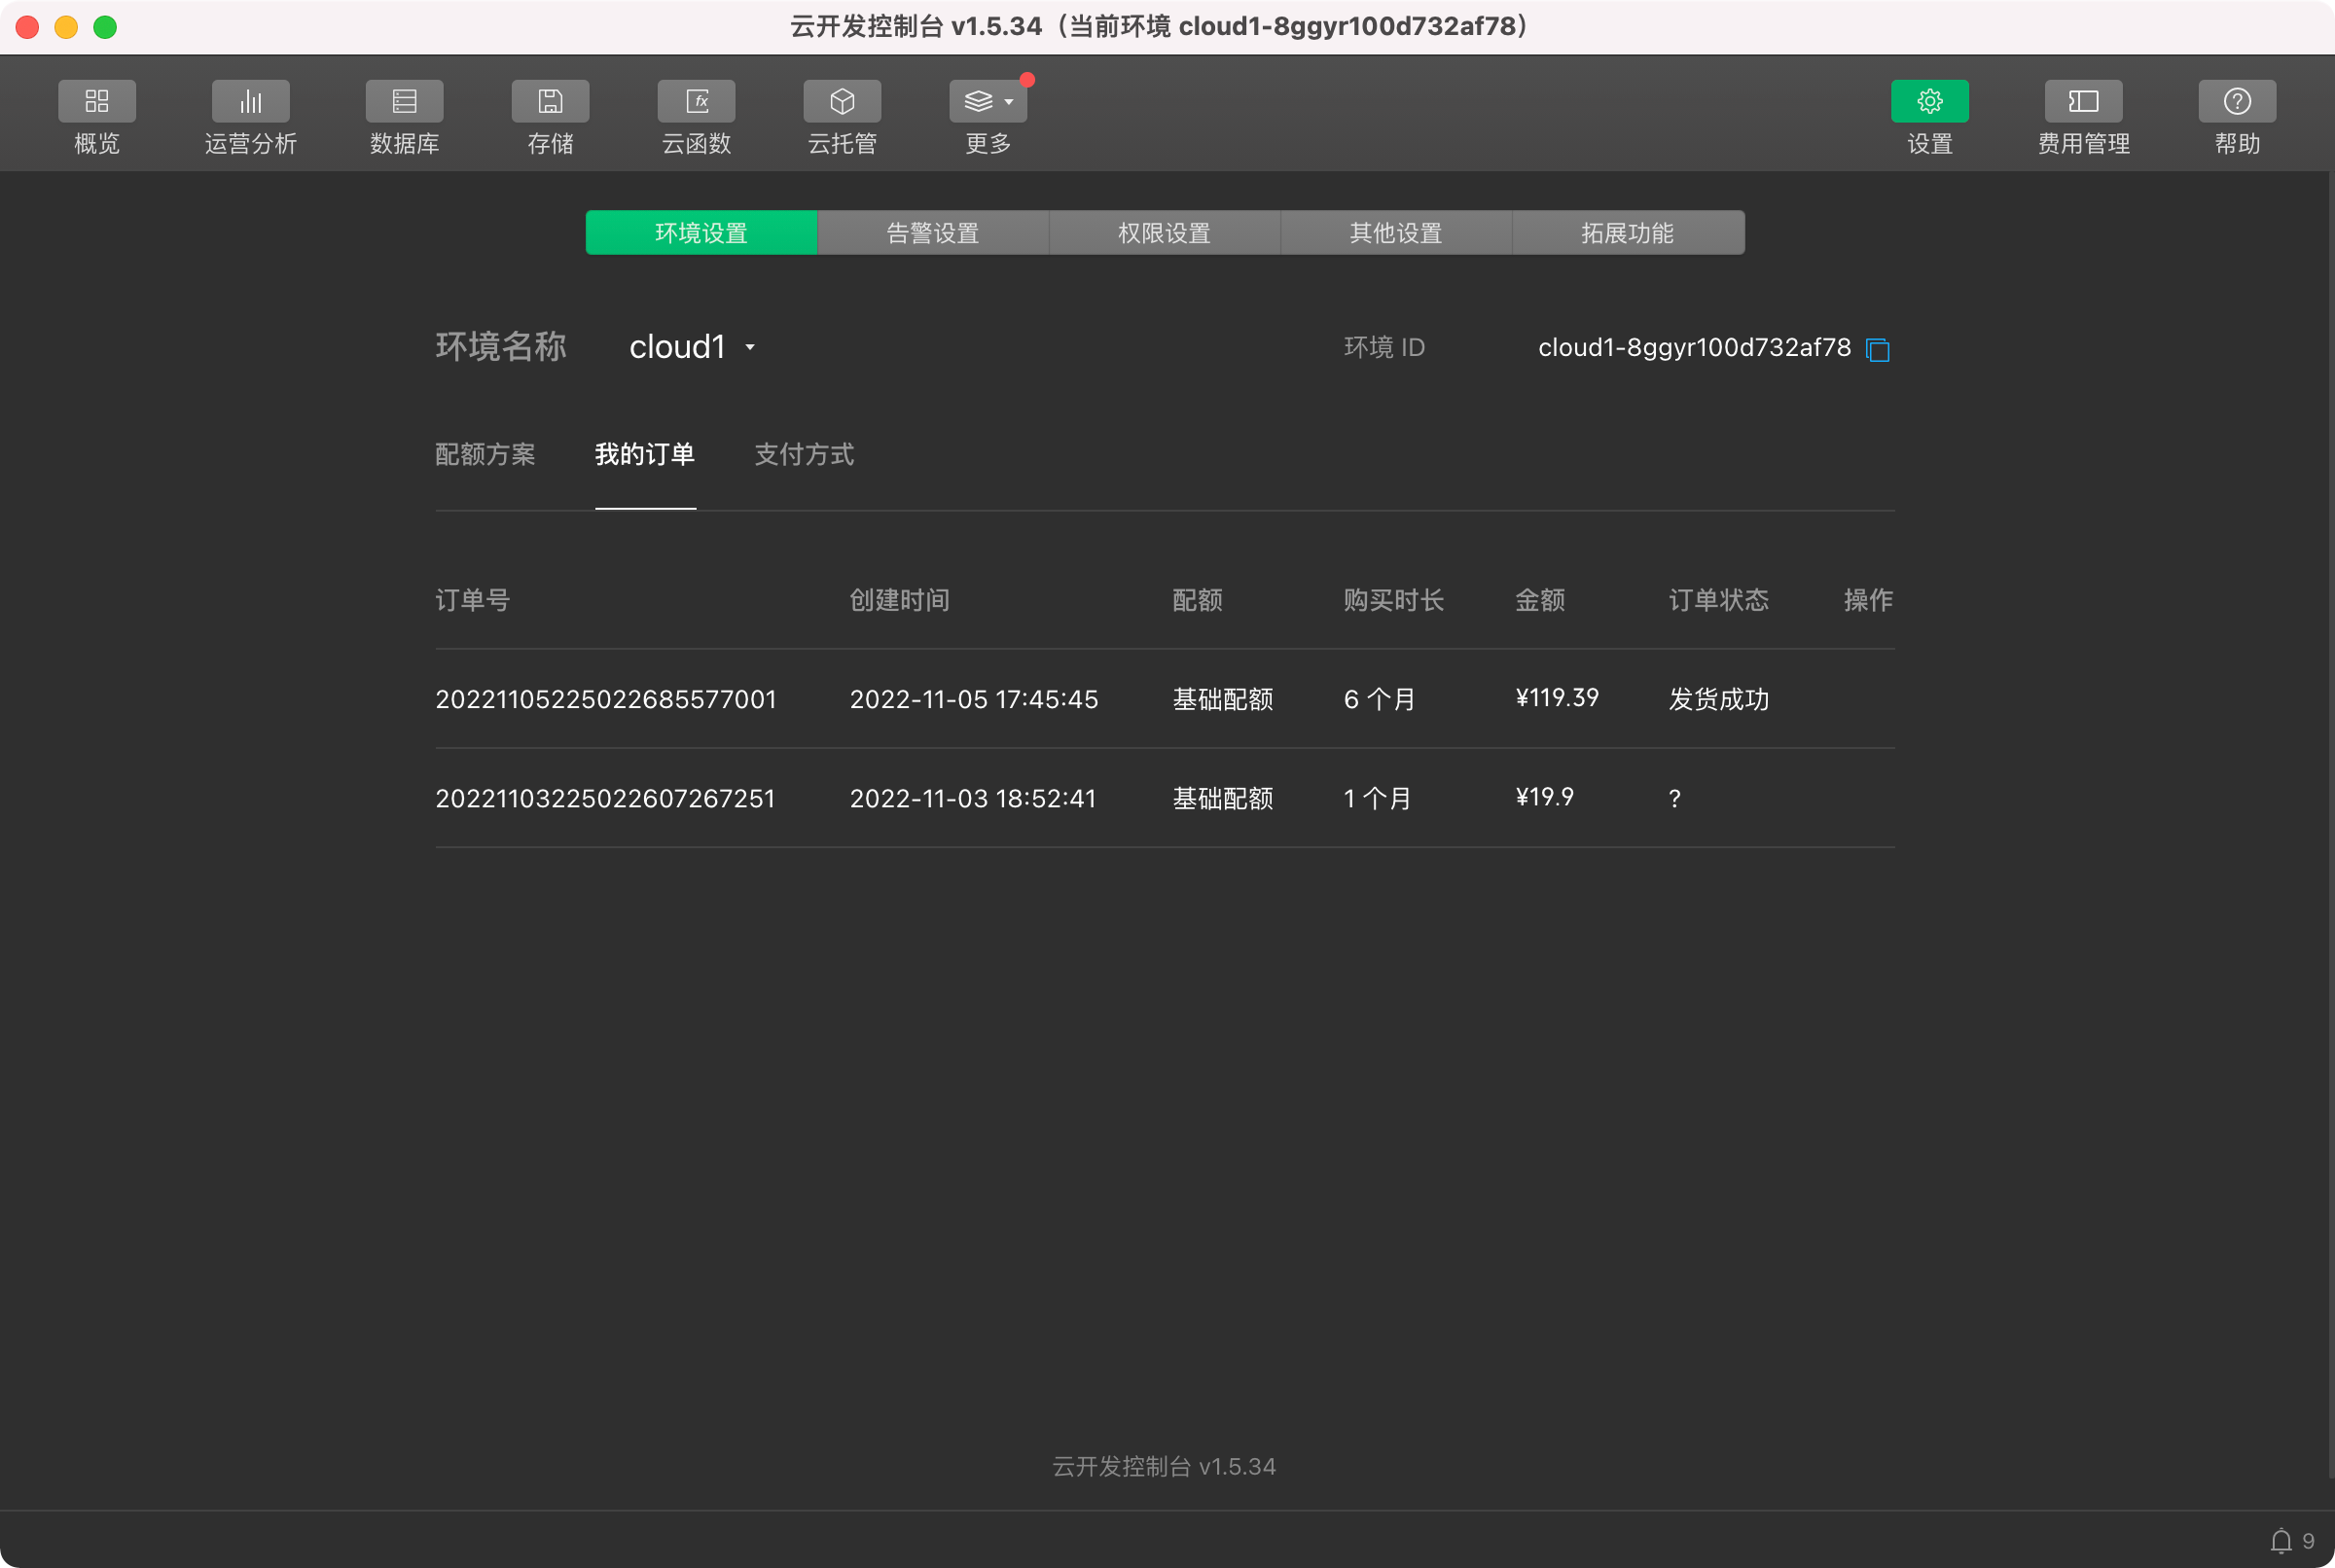Click the 设置 settings gear icon
Viewport: 2335px width, 1568px height.
click(x=1929, y=102)
